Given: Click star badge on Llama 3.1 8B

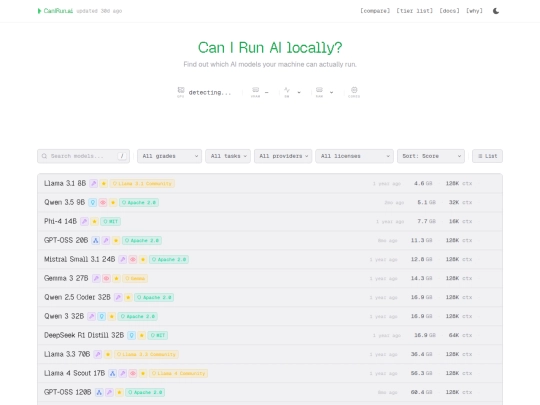Looking at the screenshot, I should coord(104,184).
